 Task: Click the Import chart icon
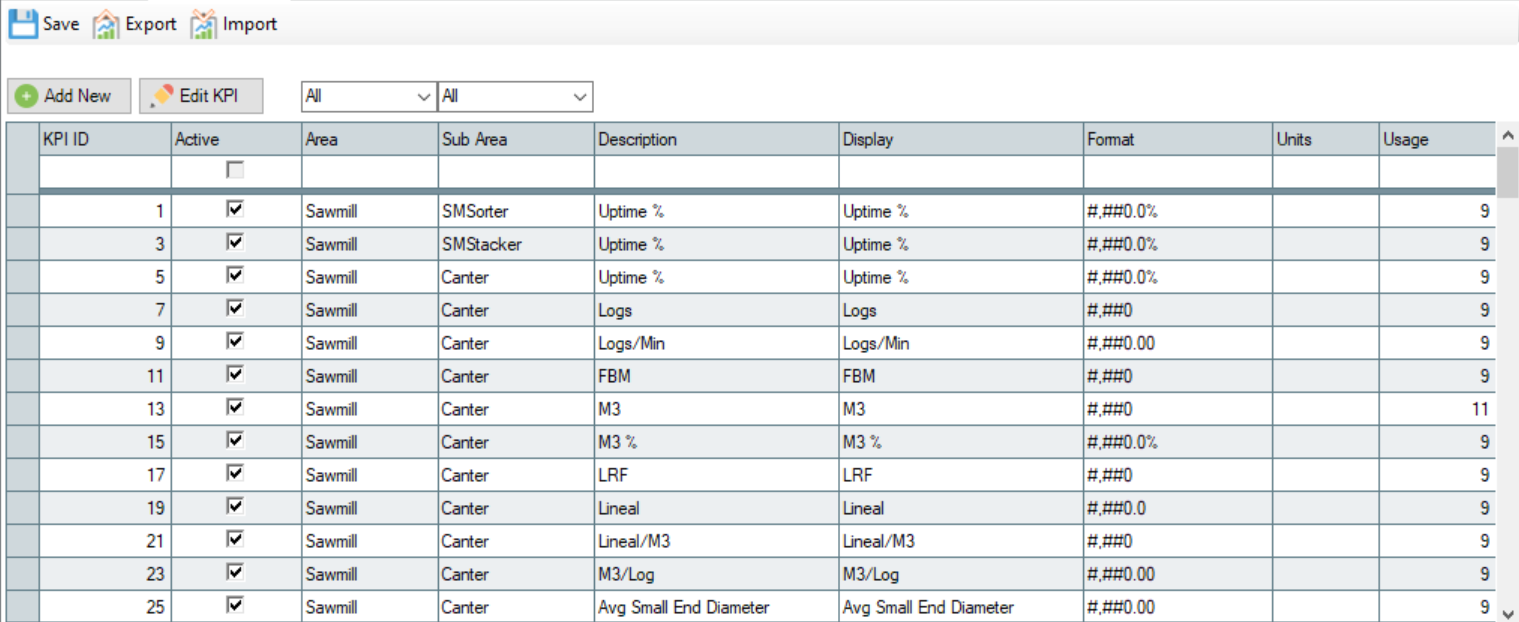click(203, 24)
